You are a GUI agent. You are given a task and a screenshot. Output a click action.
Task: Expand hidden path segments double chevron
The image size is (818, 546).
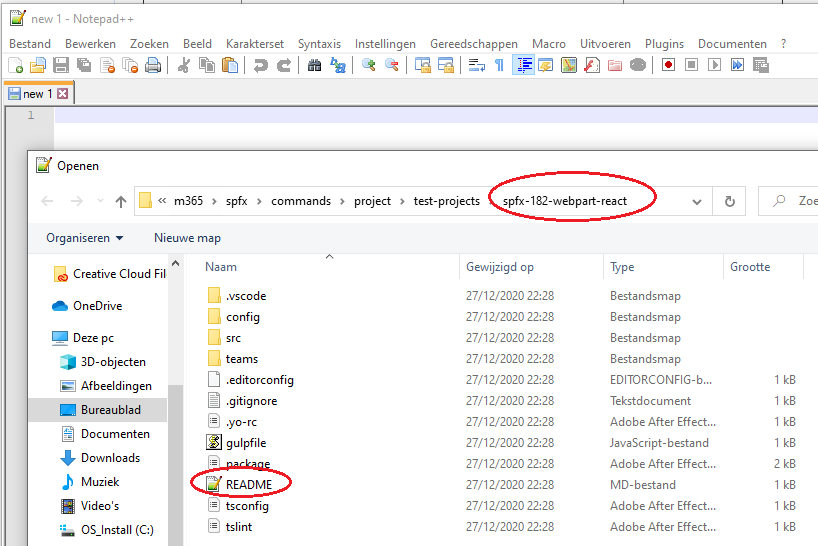[x=162, y=201]
